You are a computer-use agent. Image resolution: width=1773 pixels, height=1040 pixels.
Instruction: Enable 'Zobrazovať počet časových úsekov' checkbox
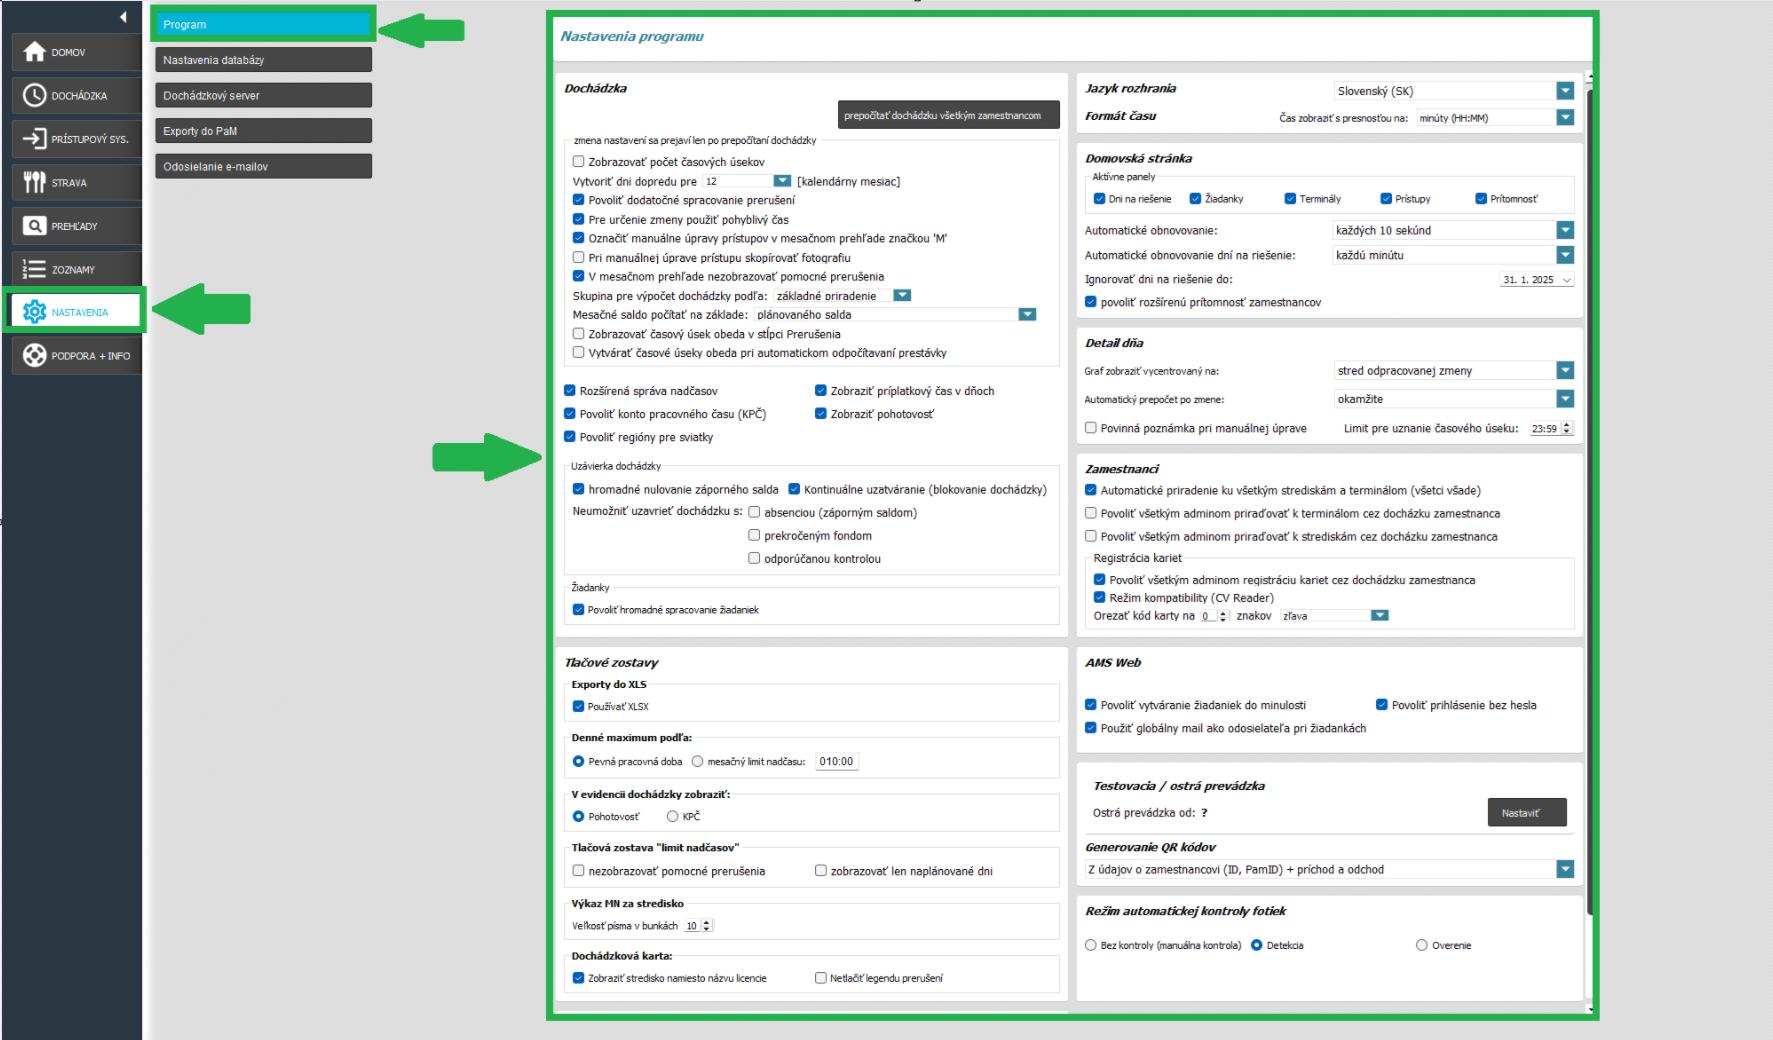(578, 163)
